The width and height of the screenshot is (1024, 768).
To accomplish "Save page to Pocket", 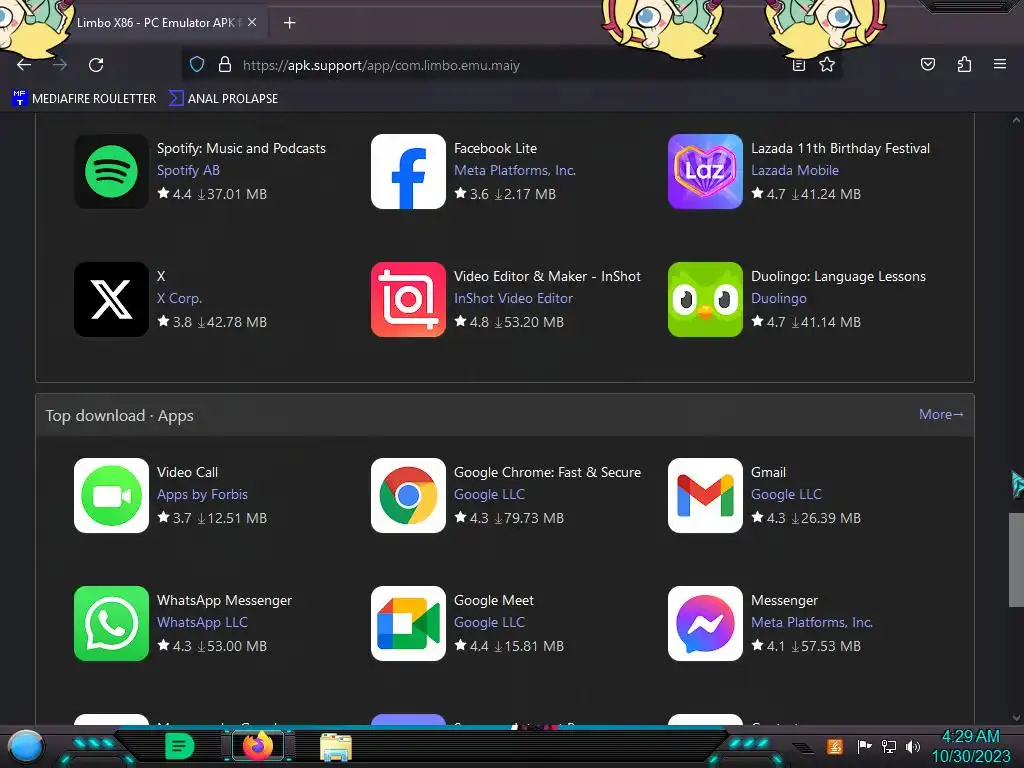I will coord(927,64).
